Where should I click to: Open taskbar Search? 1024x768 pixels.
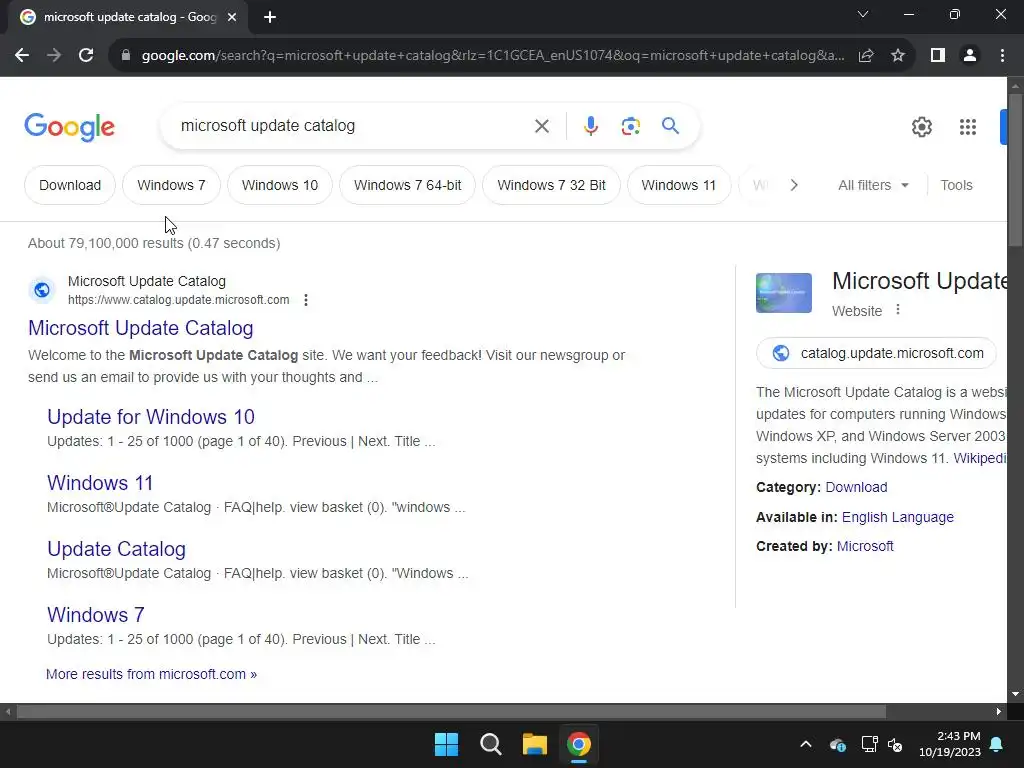(x=490, y=744)
